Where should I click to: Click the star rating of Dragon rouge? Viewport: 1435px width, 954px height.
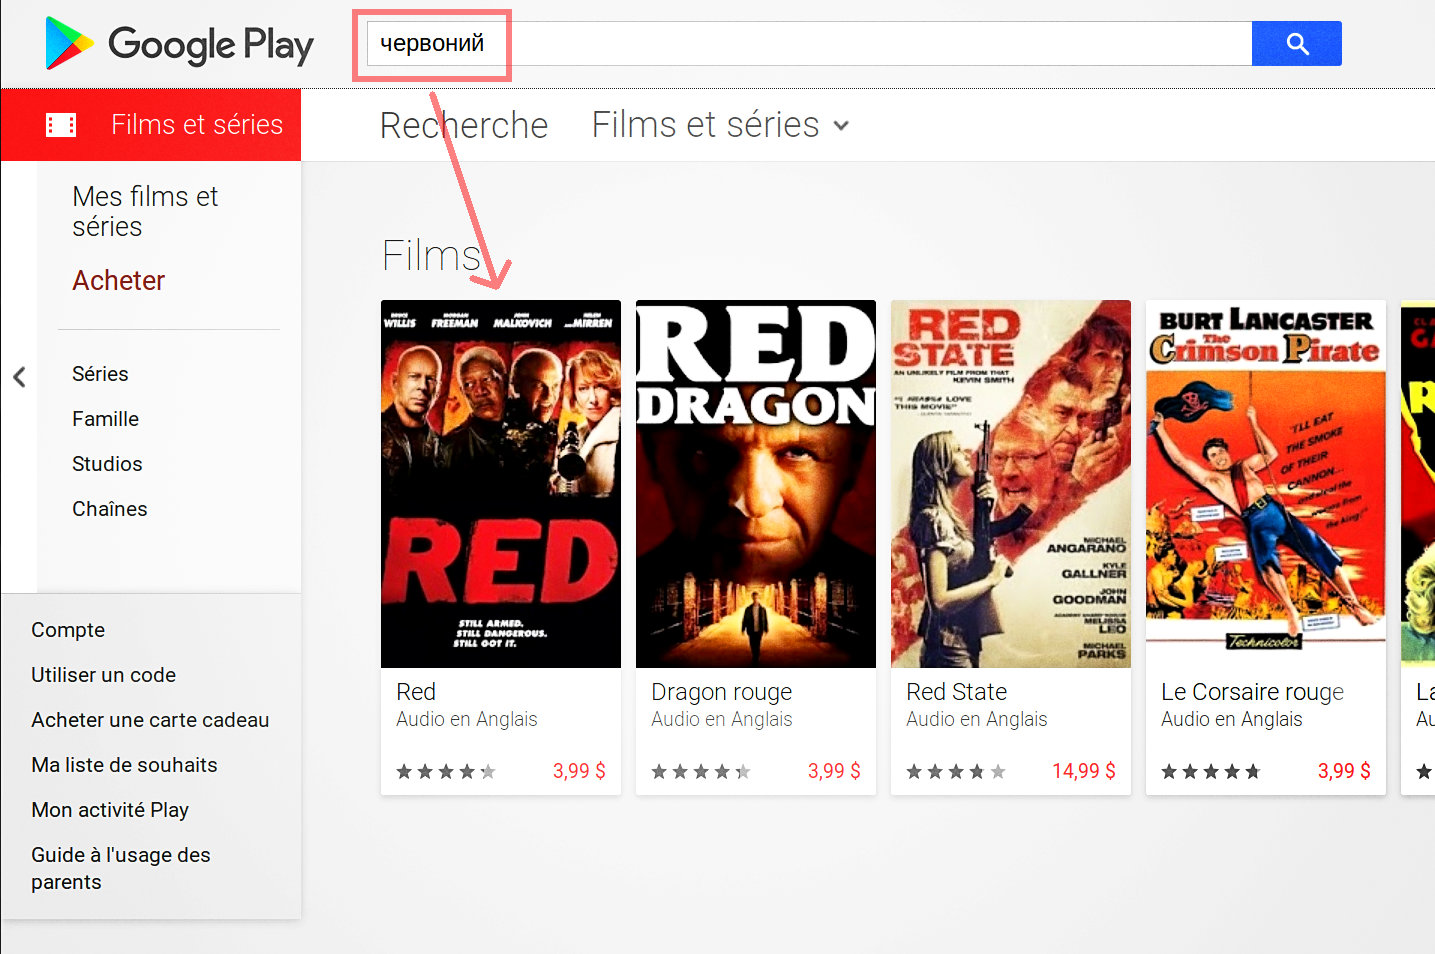click(701, 771)
